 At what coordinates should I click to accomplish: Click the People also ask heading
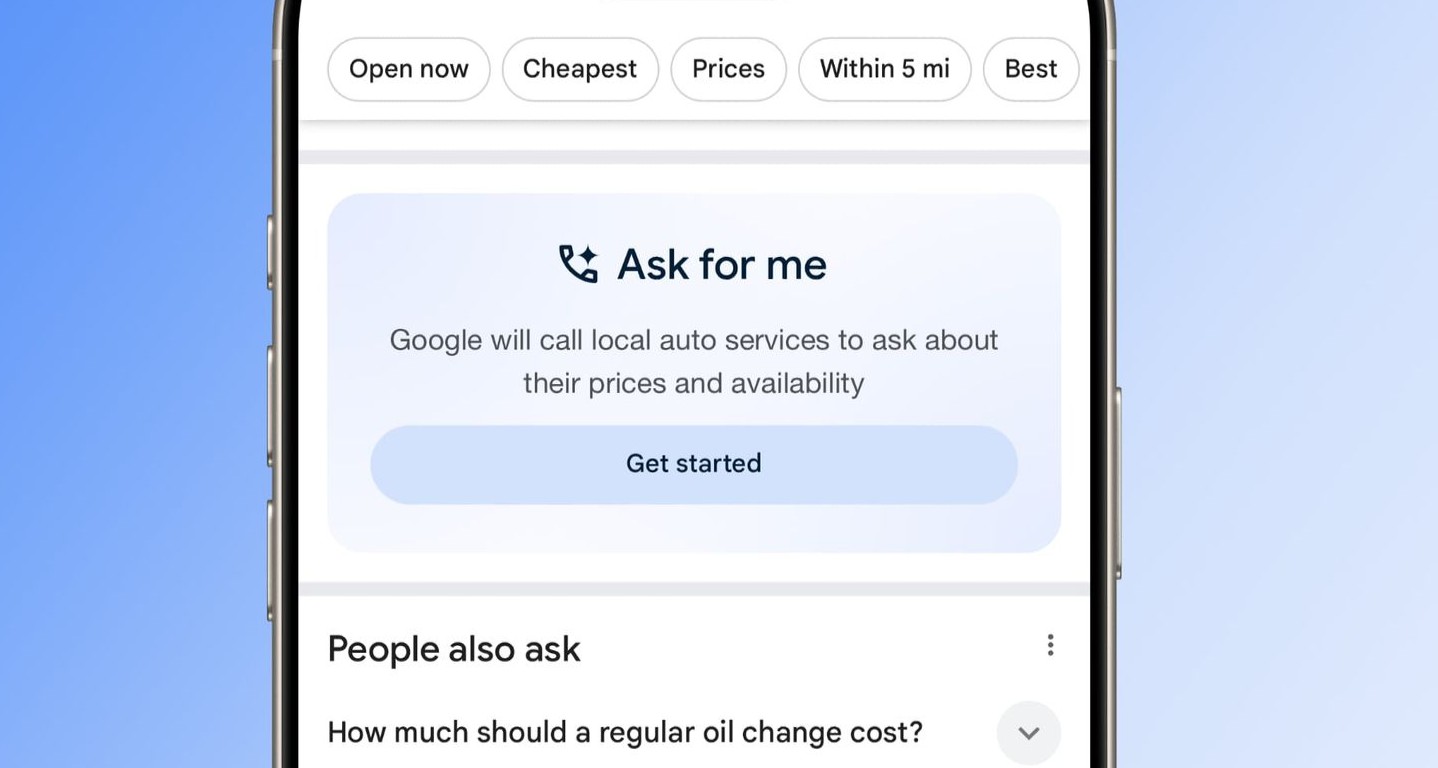tap(454, 650)
